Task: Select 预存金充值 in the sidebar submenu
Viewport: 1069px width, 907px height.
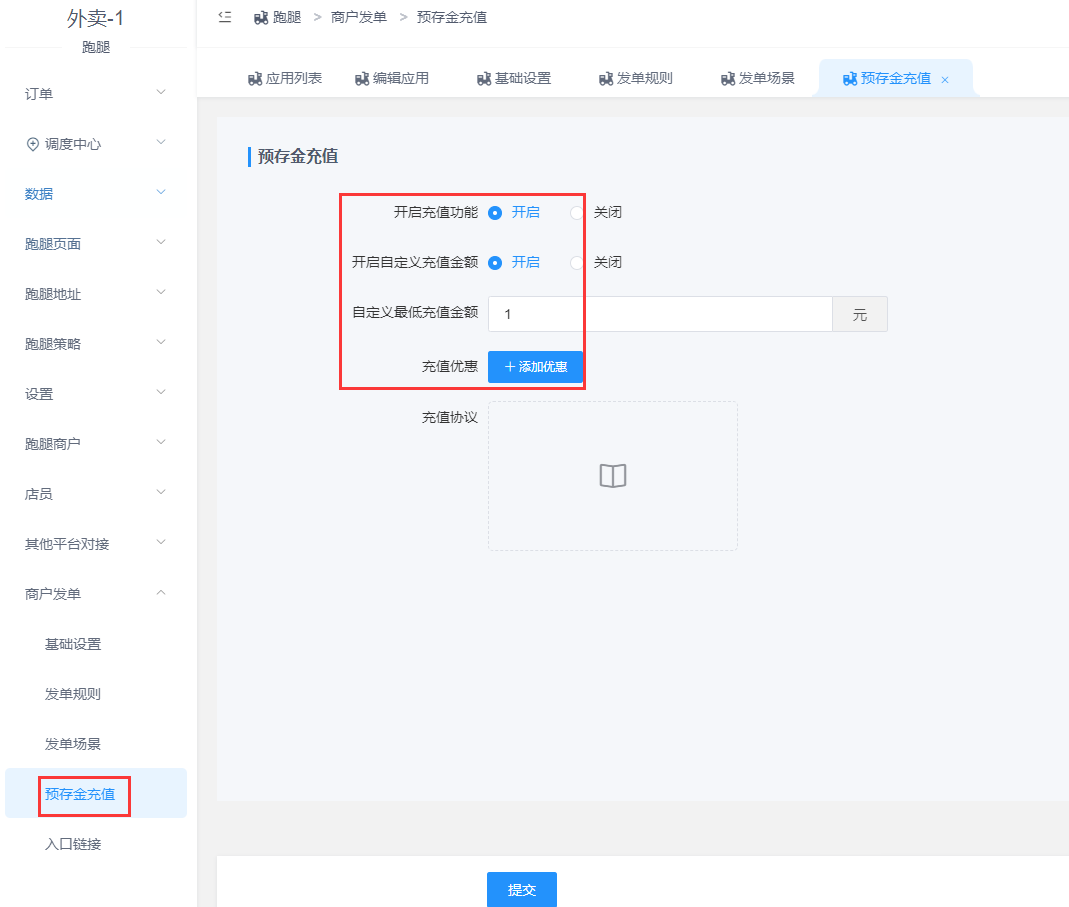Action: pyautogui.click(x=95, y=794)
